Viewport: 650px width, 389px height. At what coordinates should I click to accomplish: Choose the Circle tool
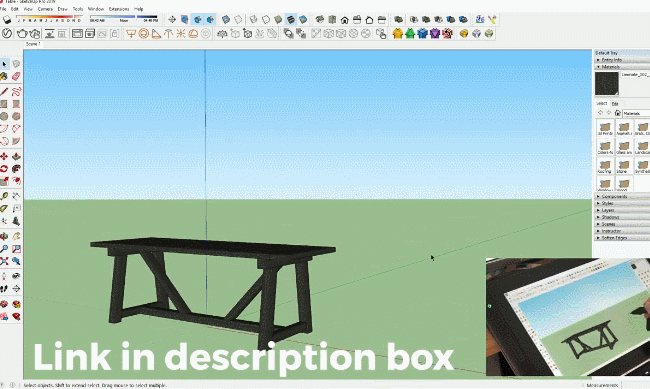pyautogui.click(x=4, y=116)
